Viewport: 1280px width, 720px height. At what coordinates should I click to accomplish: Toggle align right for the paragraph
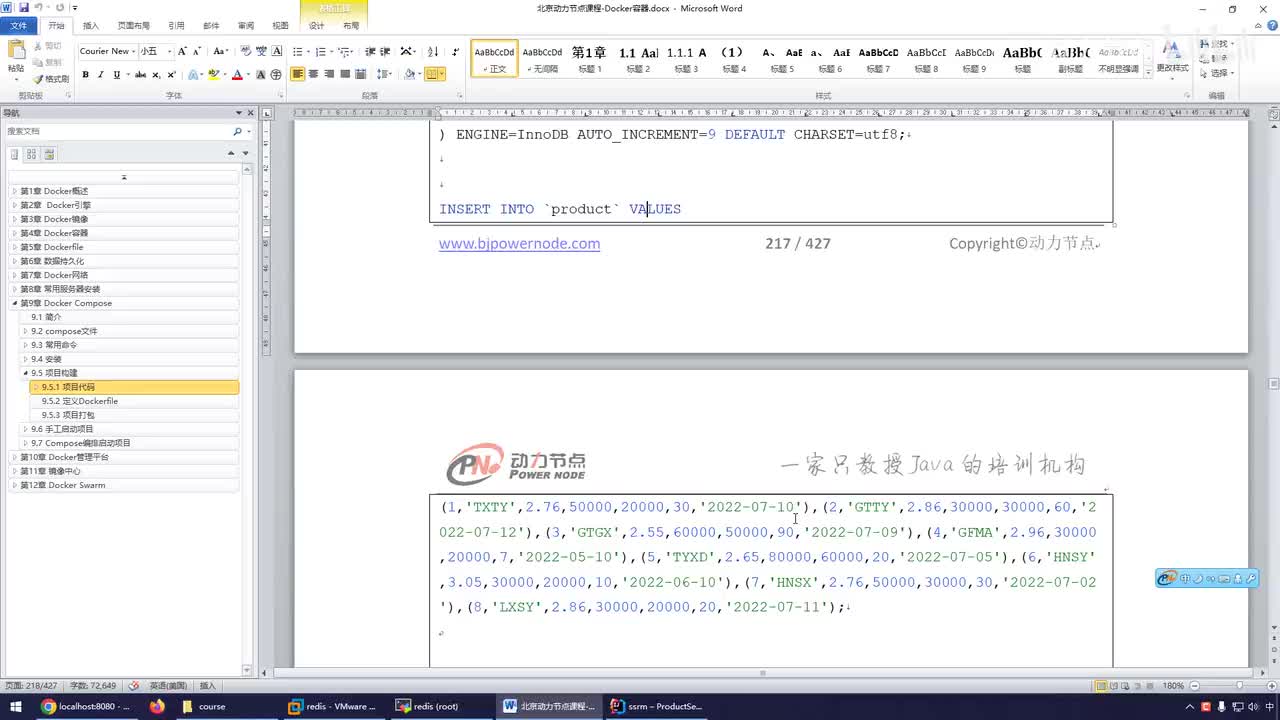pyautogui.click(x=329, y=74)
